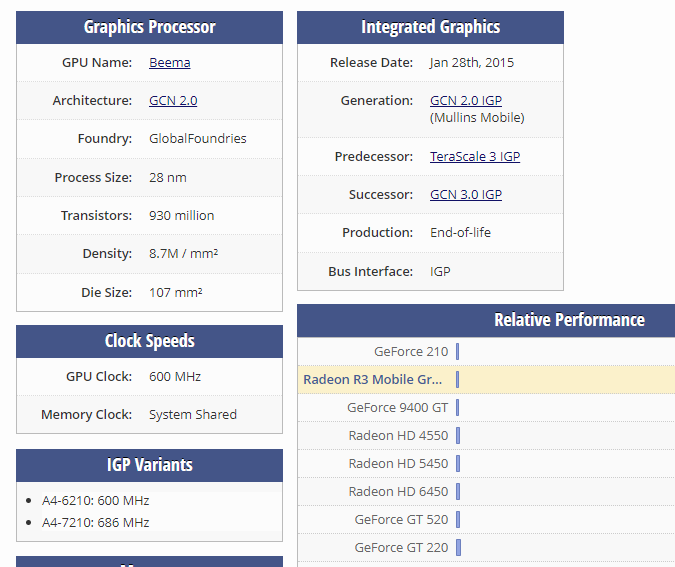Image resolution: width=675 pixels, height=567 pixels.
Task: Click the Integrated Graphics section header
Action: [430, 27]
